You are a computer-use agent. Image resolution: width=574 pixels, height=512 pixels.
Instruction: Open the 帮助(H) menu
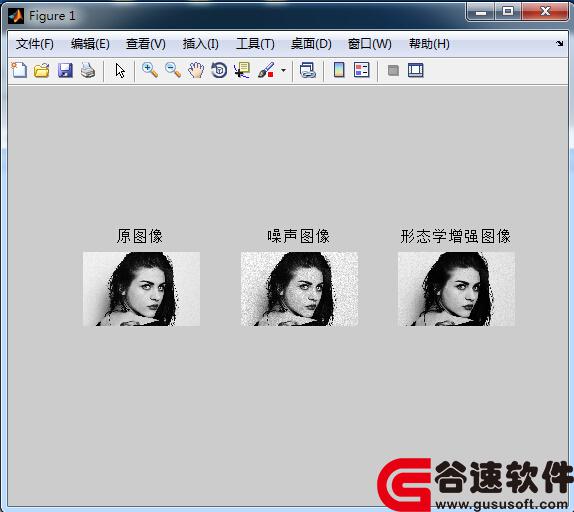(x=429, y=44)
